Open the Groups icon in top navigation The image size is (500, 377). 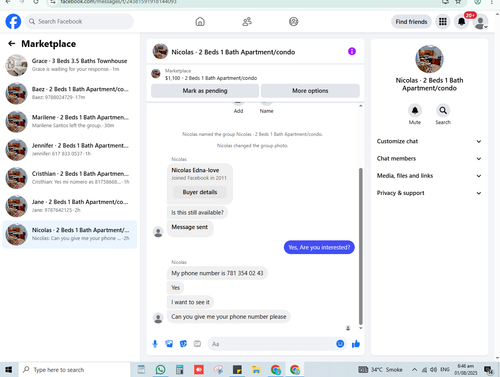point(293,22)
